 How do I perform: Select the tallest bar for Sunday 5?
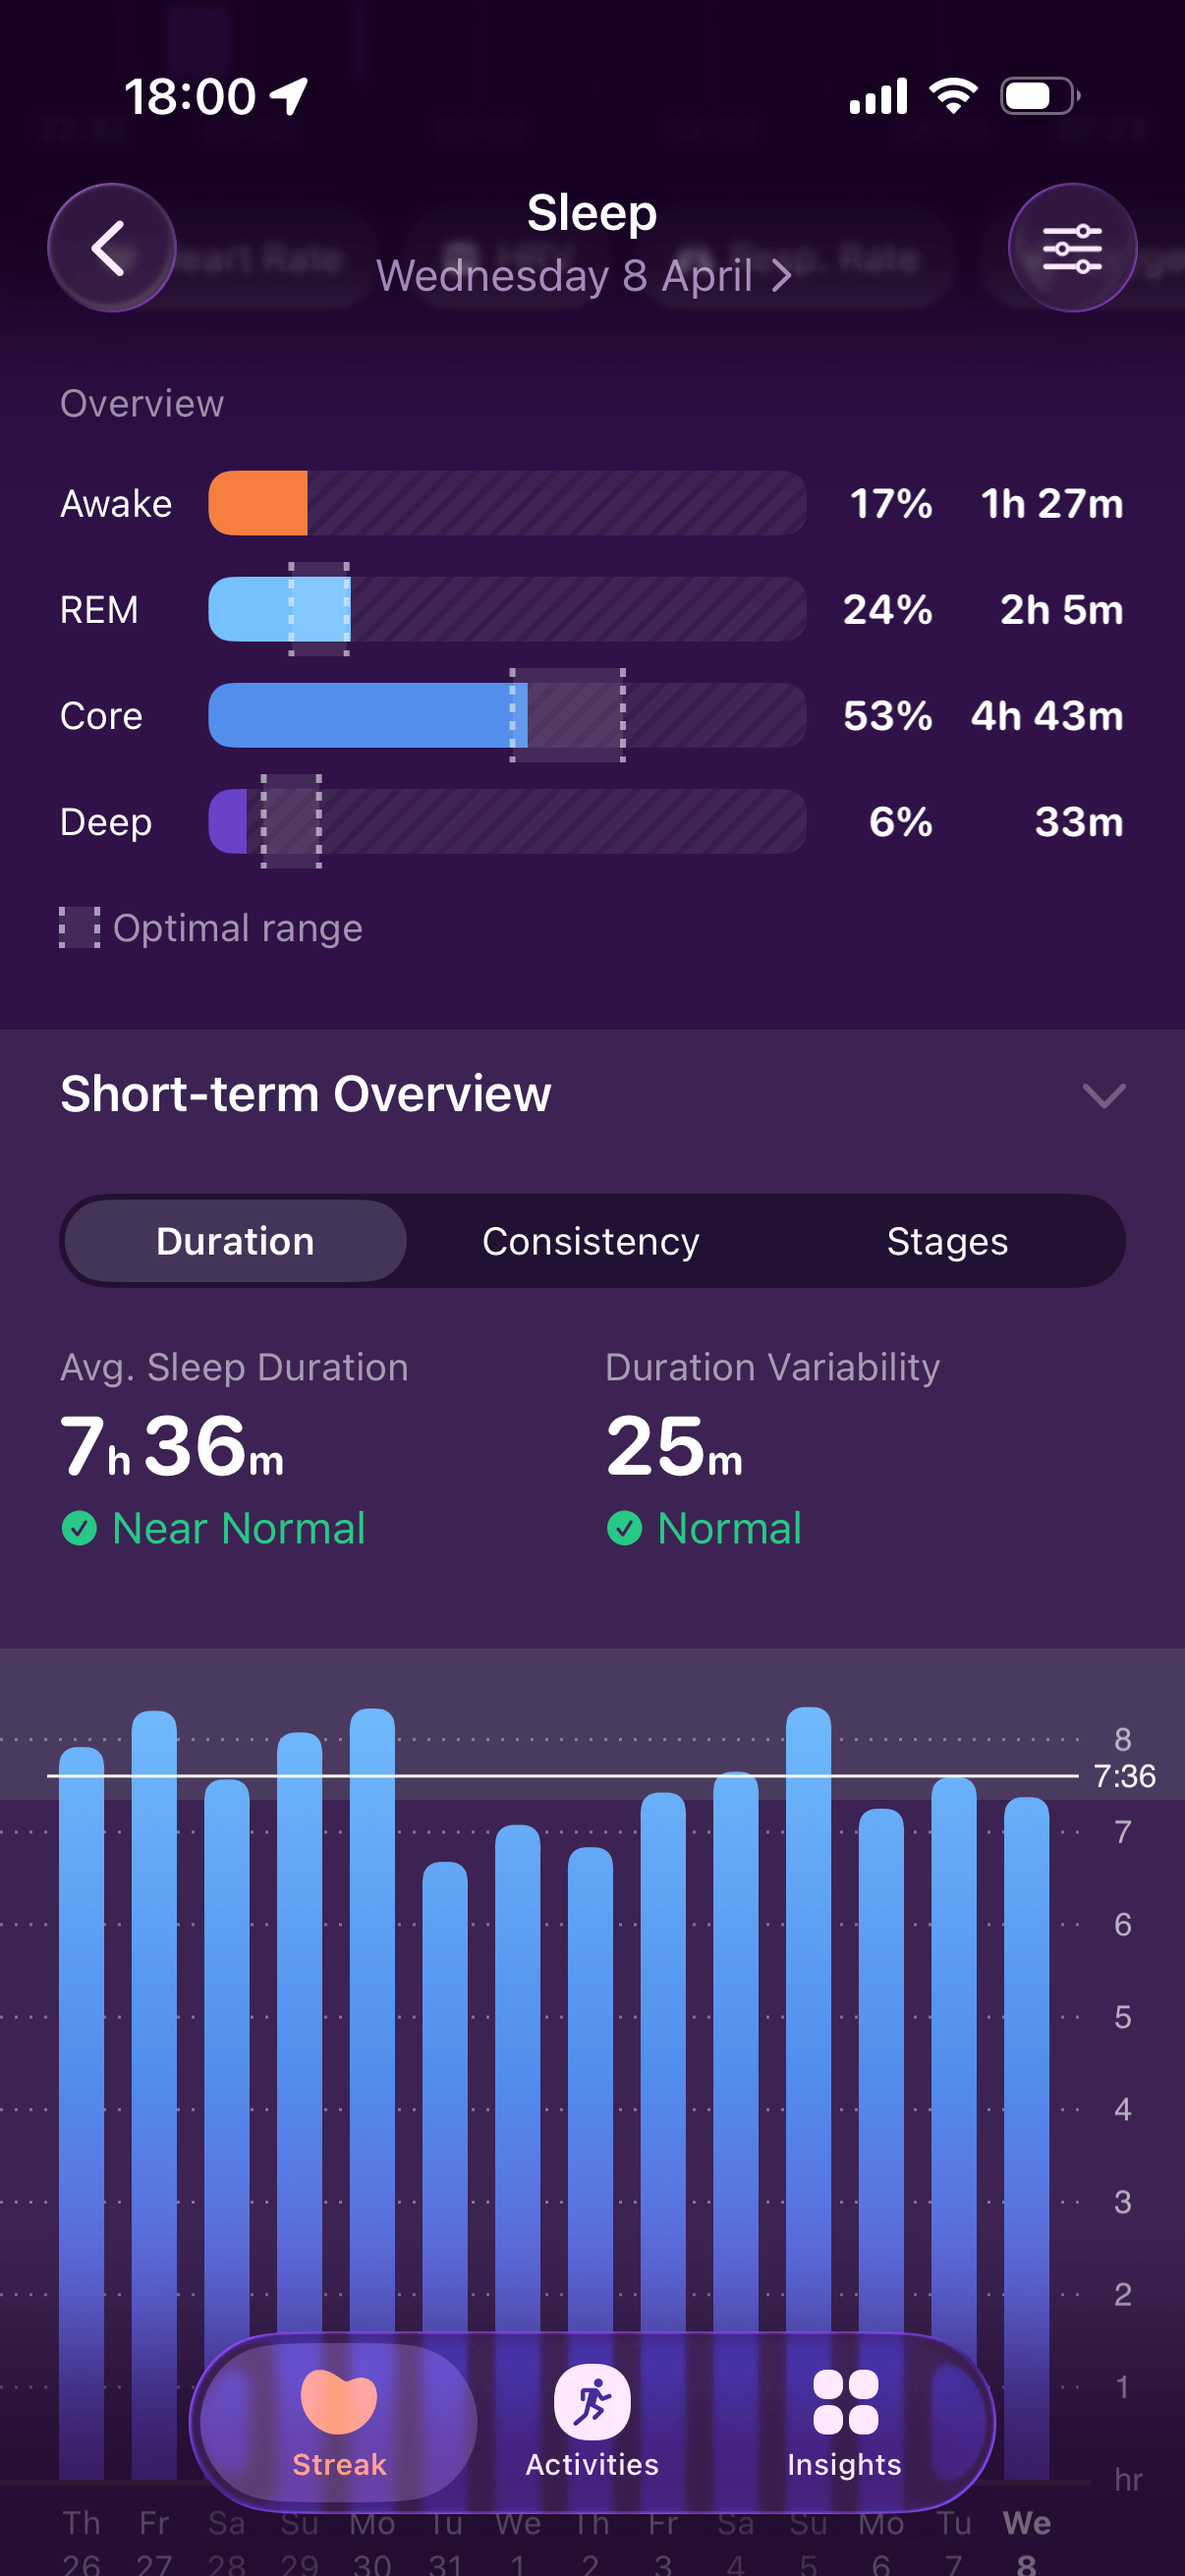coord(808,2092)
